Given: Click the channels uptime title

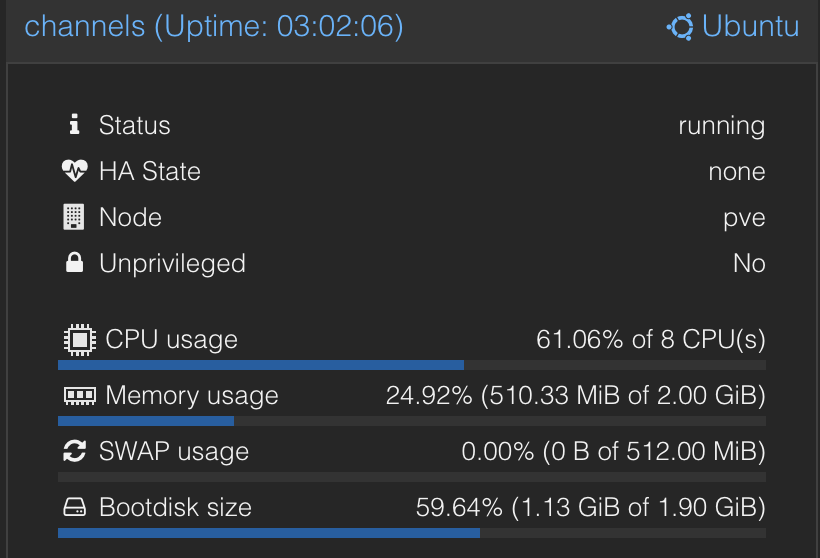Looking at the screenshot, I should click(x=214, y=26).
